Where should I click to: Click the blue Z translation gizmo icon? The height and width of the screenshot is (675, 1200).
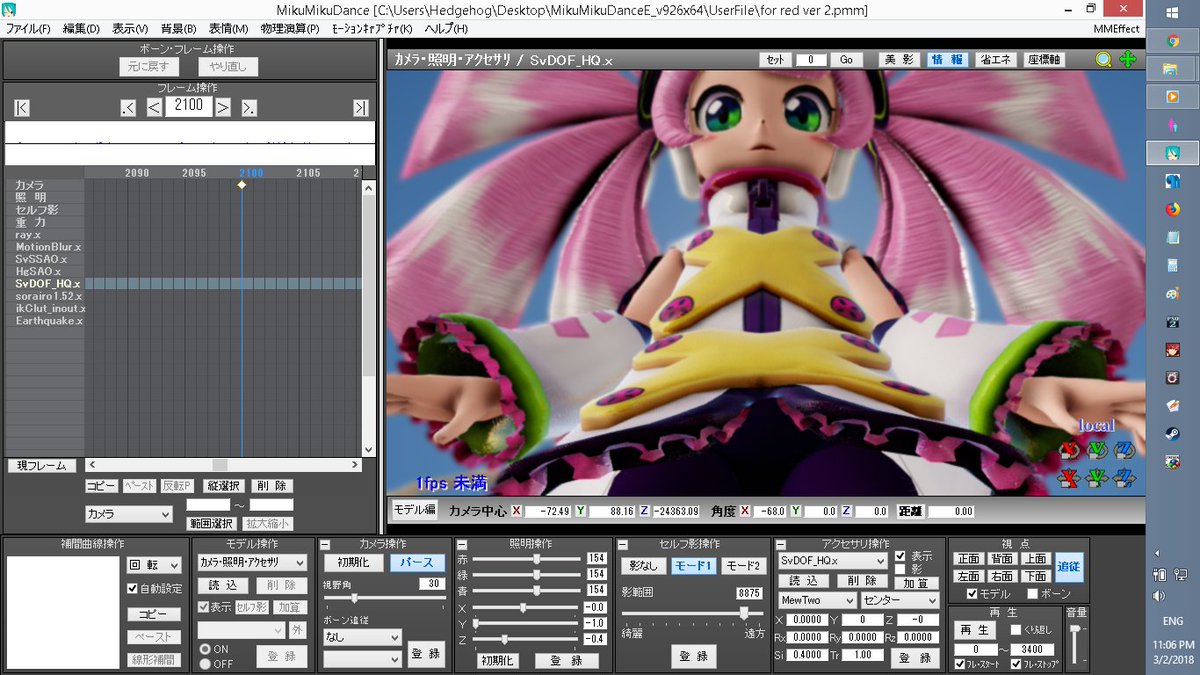[1123, 477]
